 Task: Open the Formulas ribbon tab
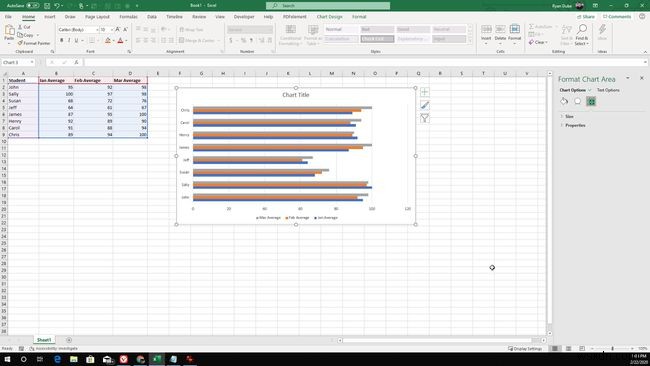[x=129, y=17]
